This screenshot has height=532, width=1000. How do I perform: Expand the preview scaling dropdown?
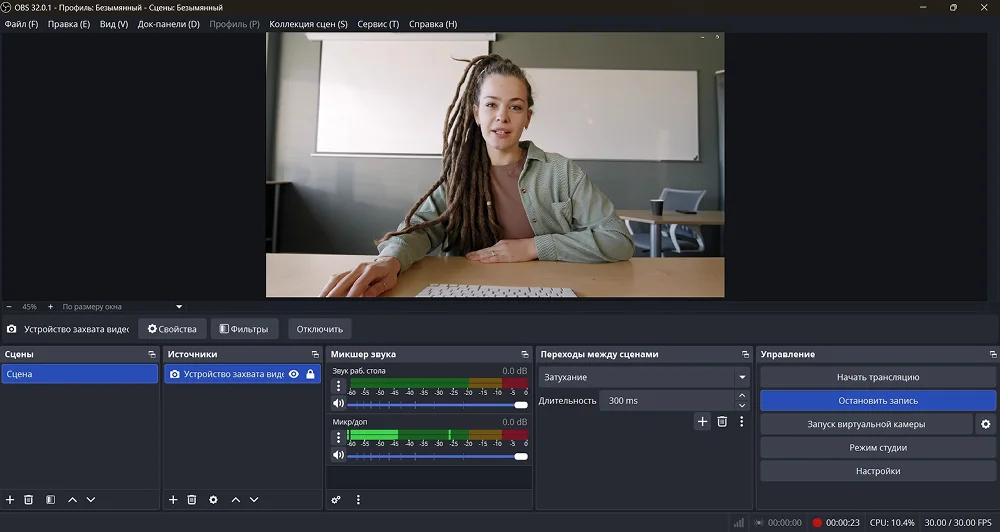179,307
